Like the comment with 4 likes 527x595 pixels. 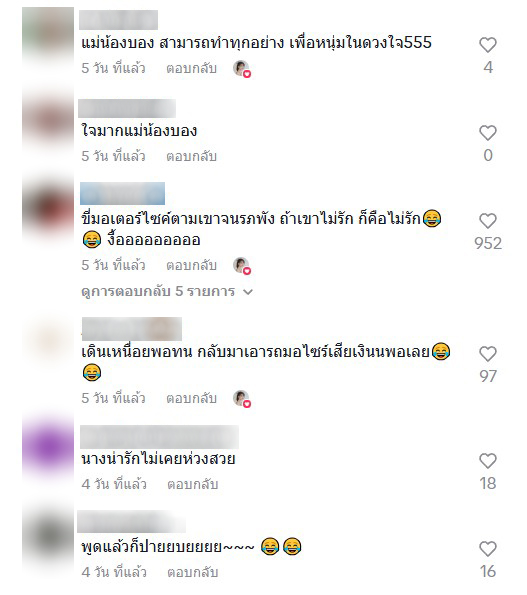[x=488, y=45]
